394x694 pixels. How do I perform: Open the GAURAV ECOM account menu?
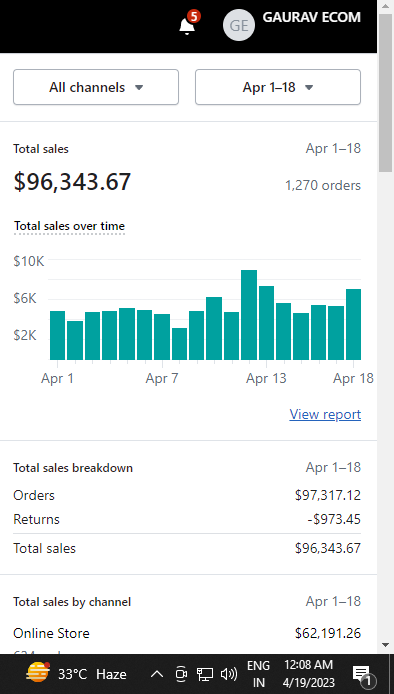(x=311, y=18)
